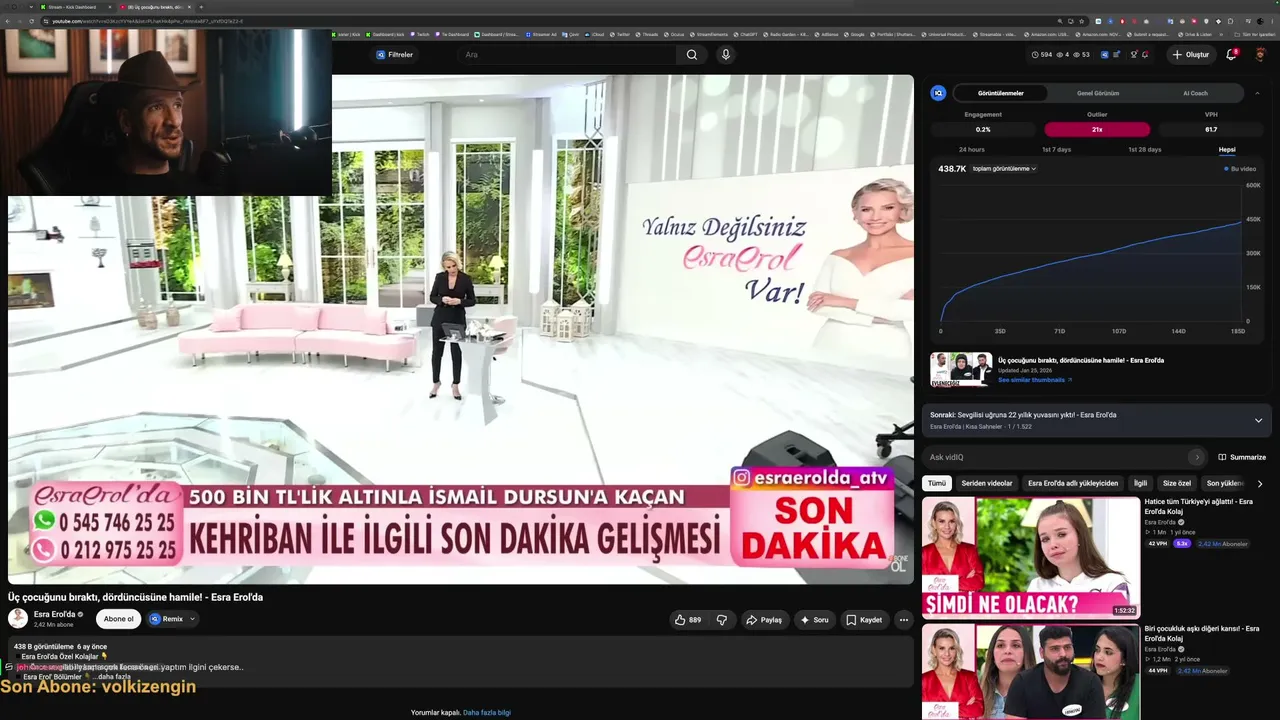This screenshot has width=1280, height=720.
Task: Select the Tümü filter chip
Action: coord(936,483)
